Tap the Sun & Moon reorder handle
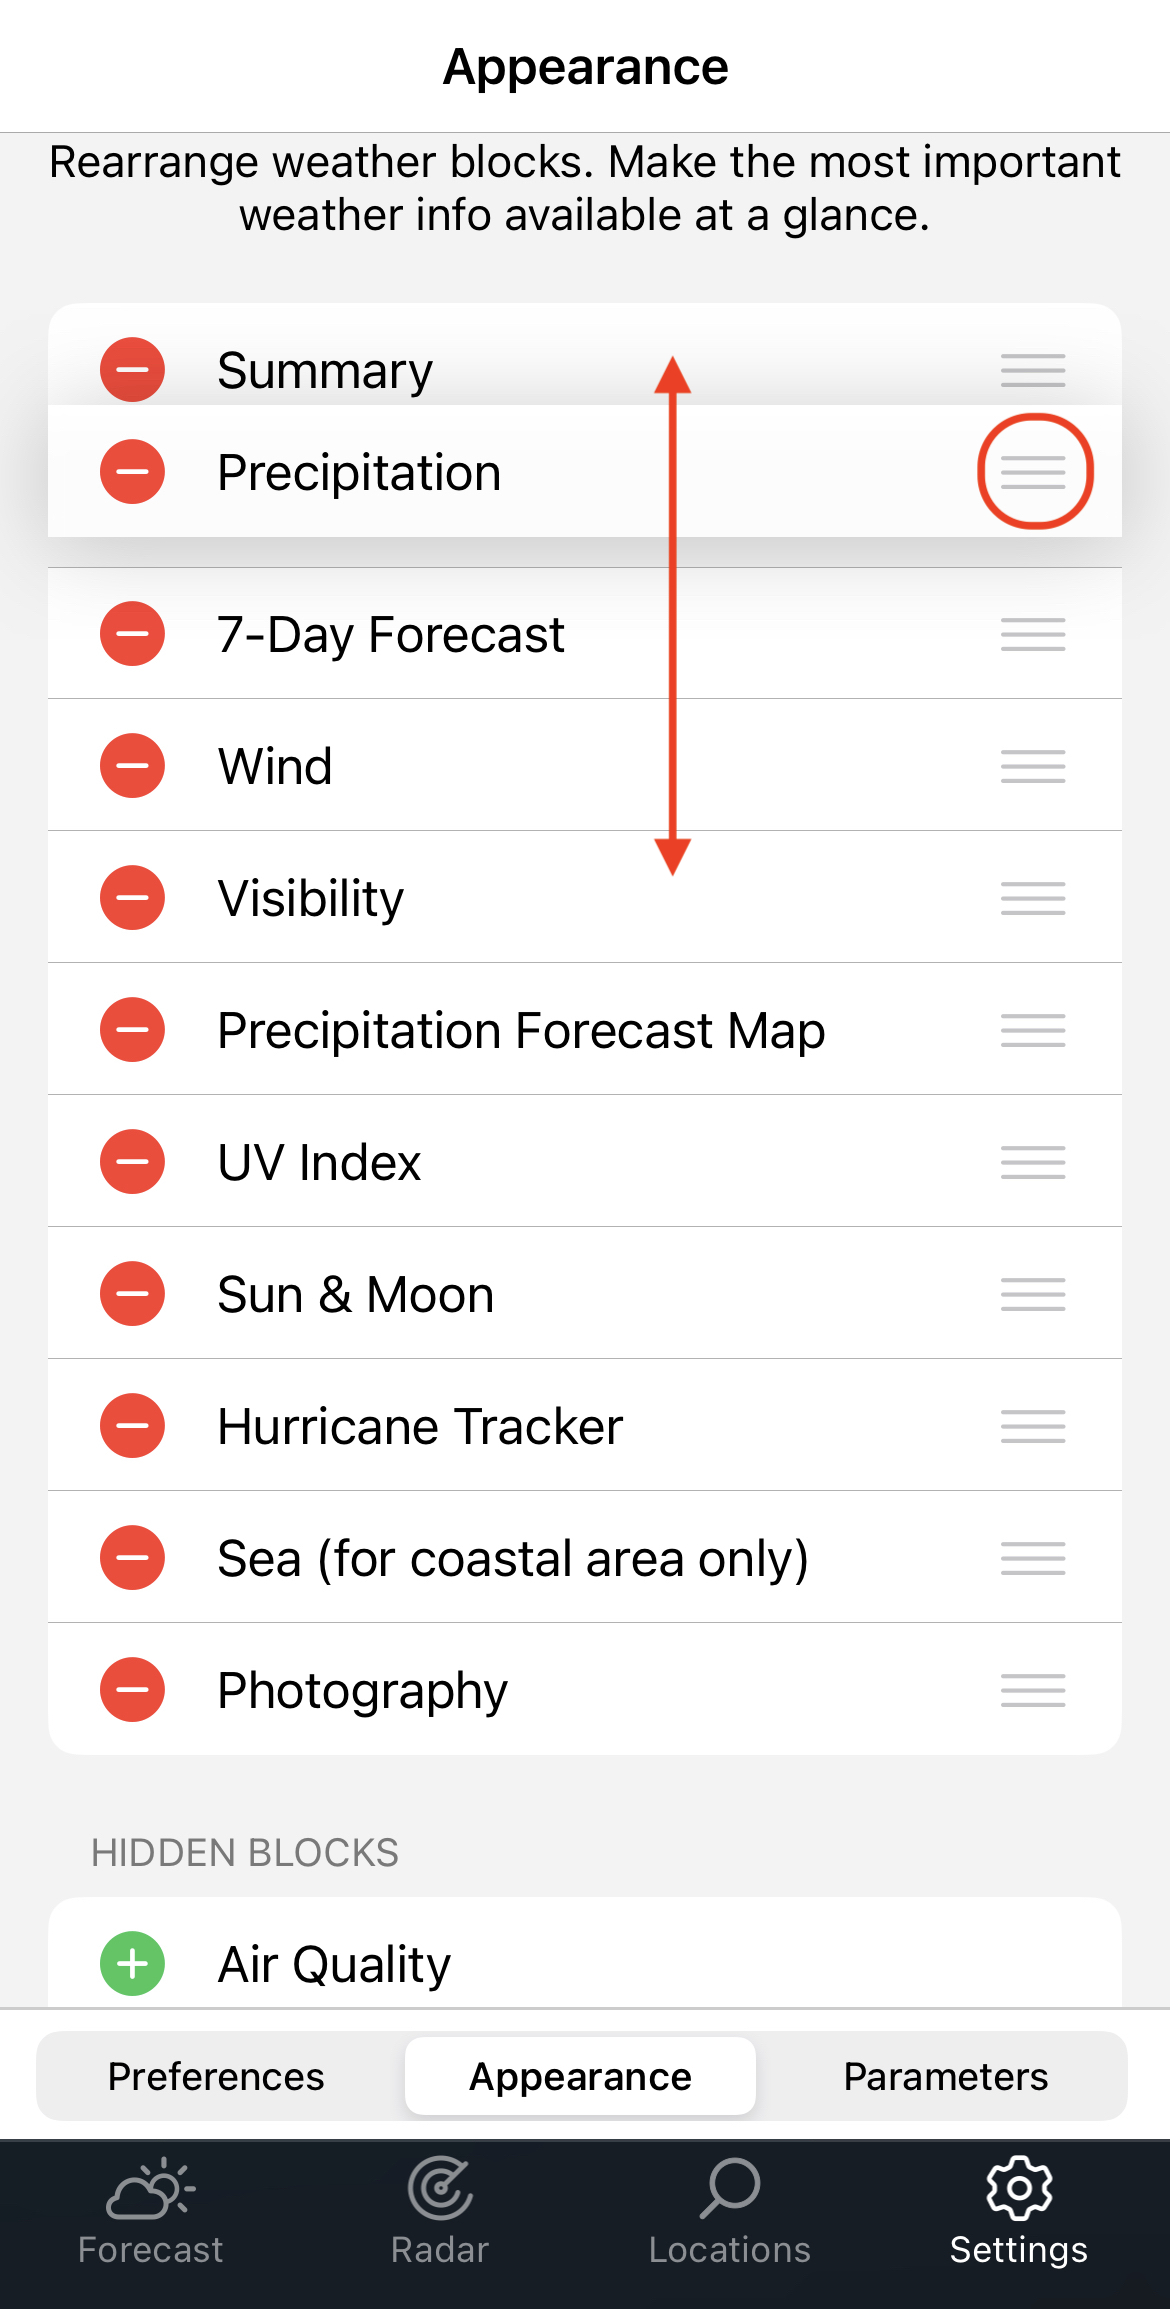 (1033, 1294)
